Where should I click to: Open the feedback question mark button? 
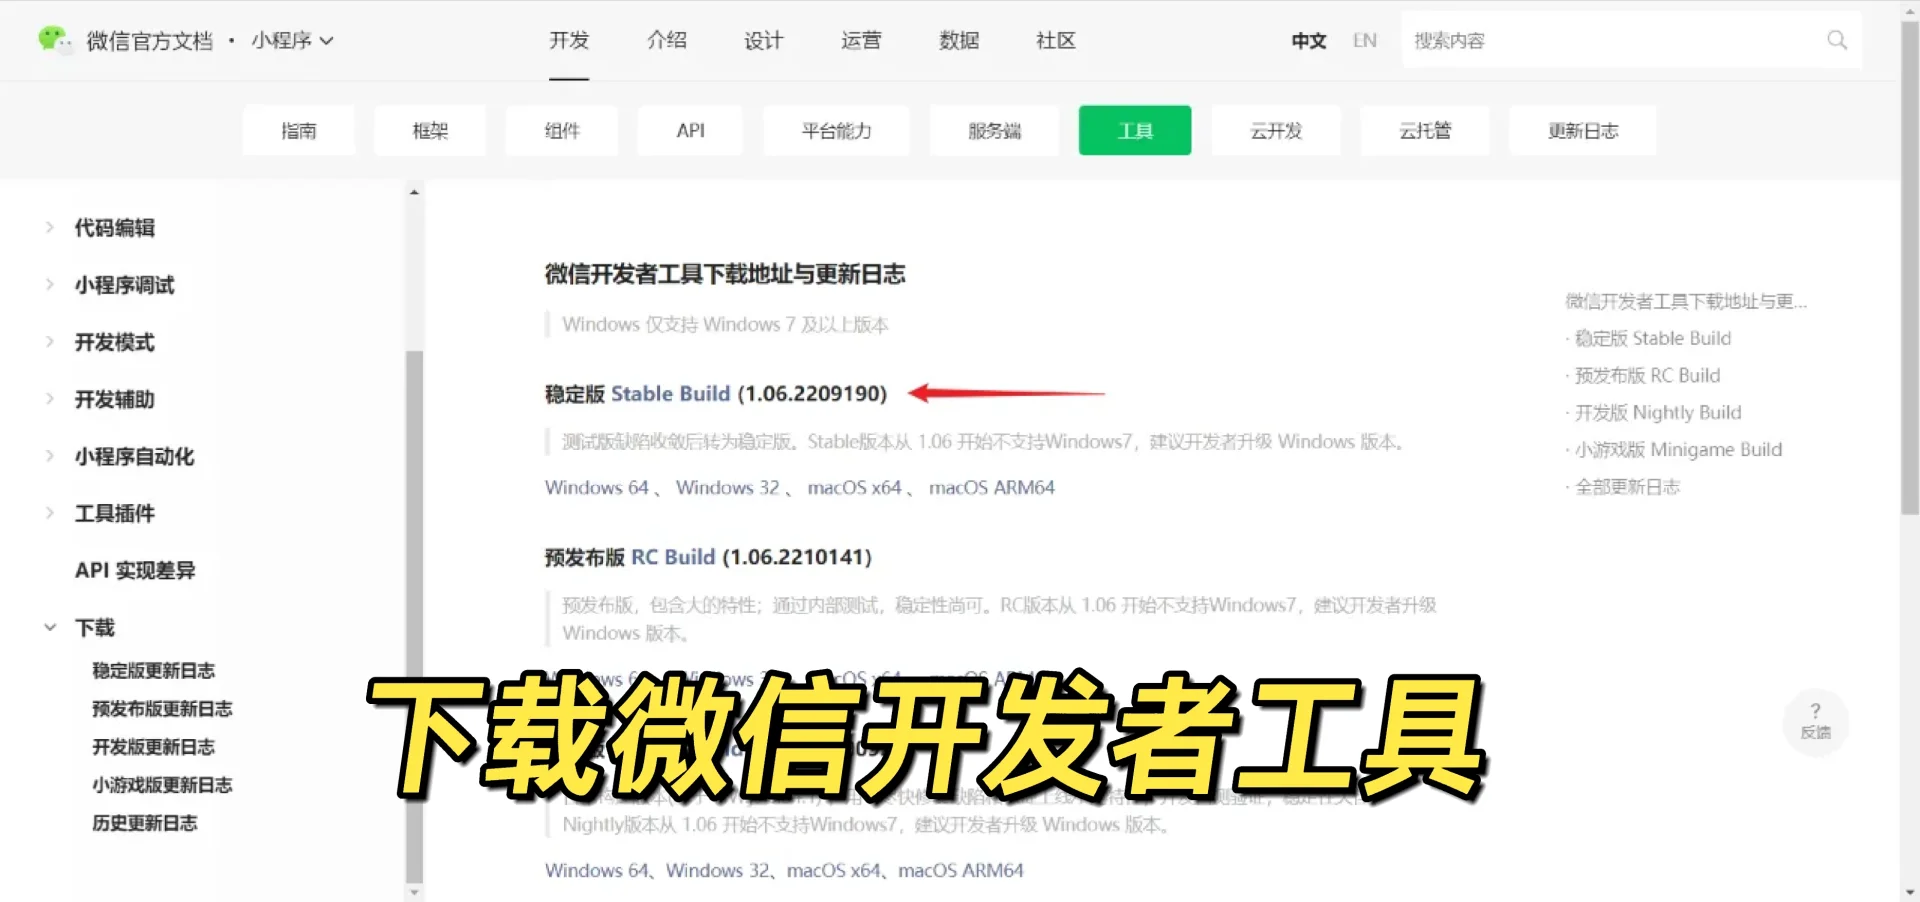[x=1815, y=720]
